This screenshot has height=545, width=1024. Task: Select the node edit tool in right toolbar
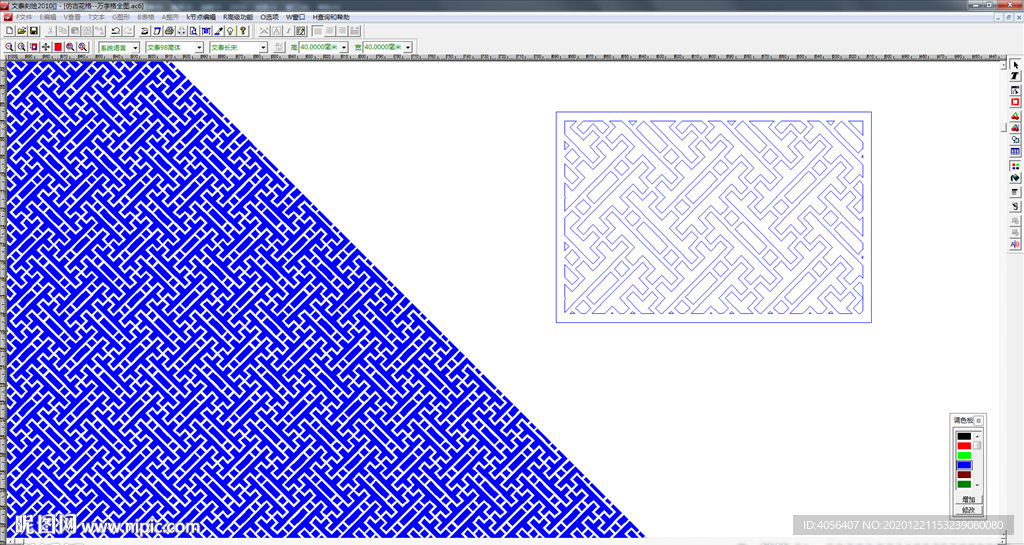(1015, 90)
